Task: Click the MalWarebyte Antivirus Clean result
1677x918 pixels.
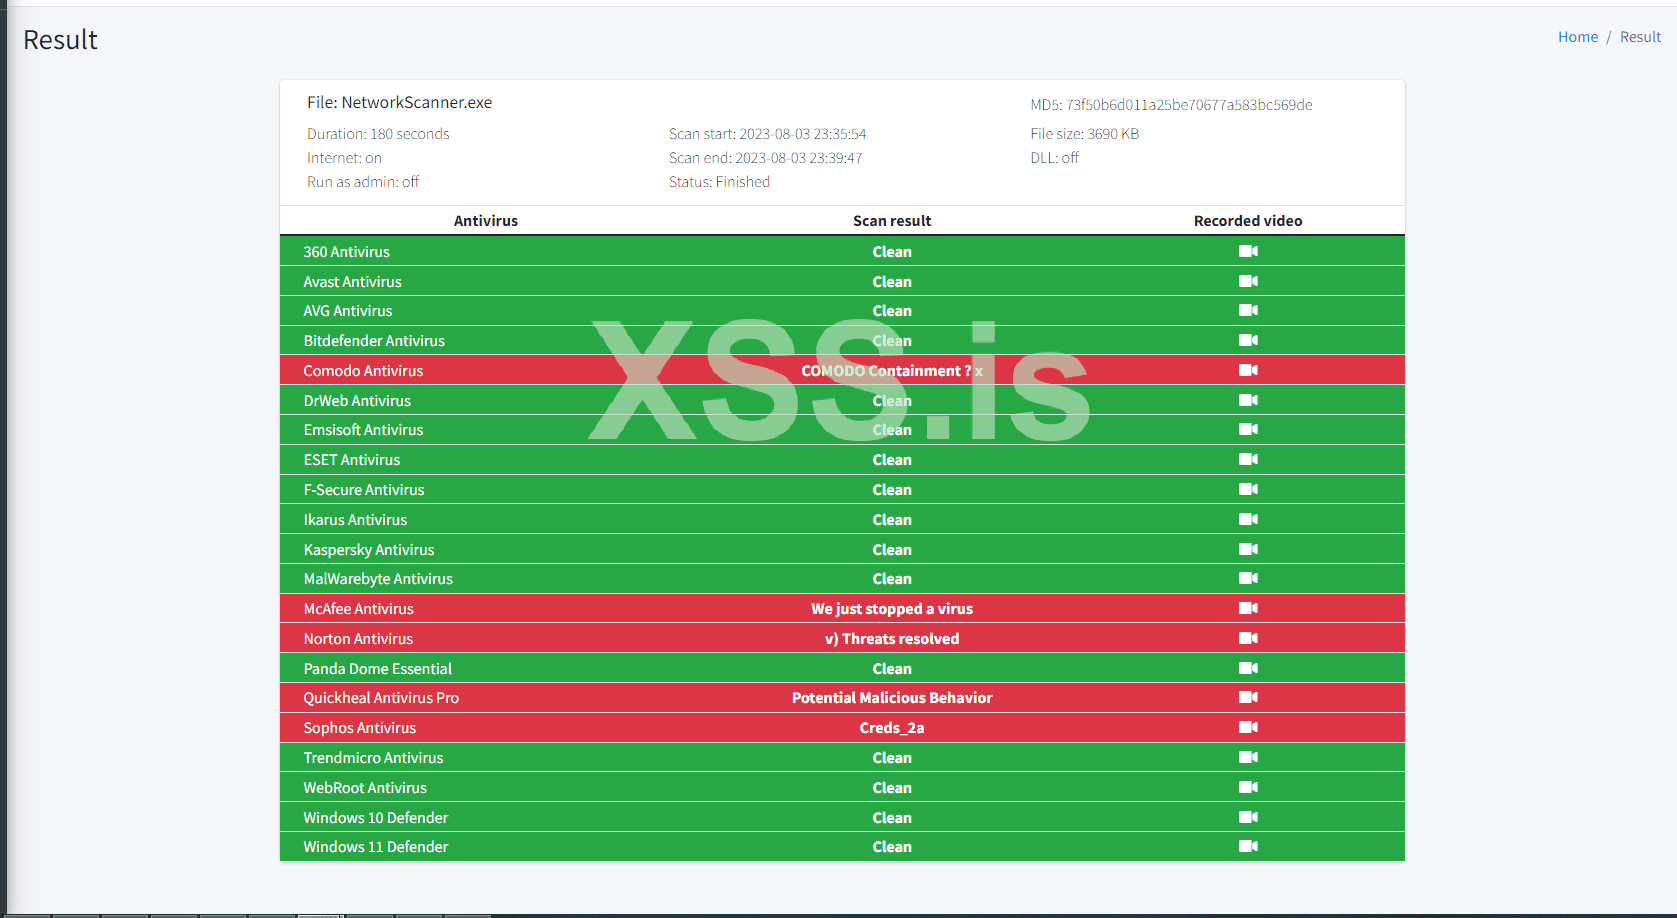Action: [x=892, y=579]
